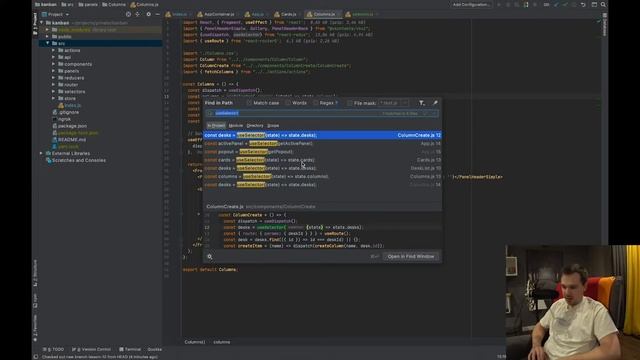Select the Module scope tab
640x360 pixels.
coord(236,126)
